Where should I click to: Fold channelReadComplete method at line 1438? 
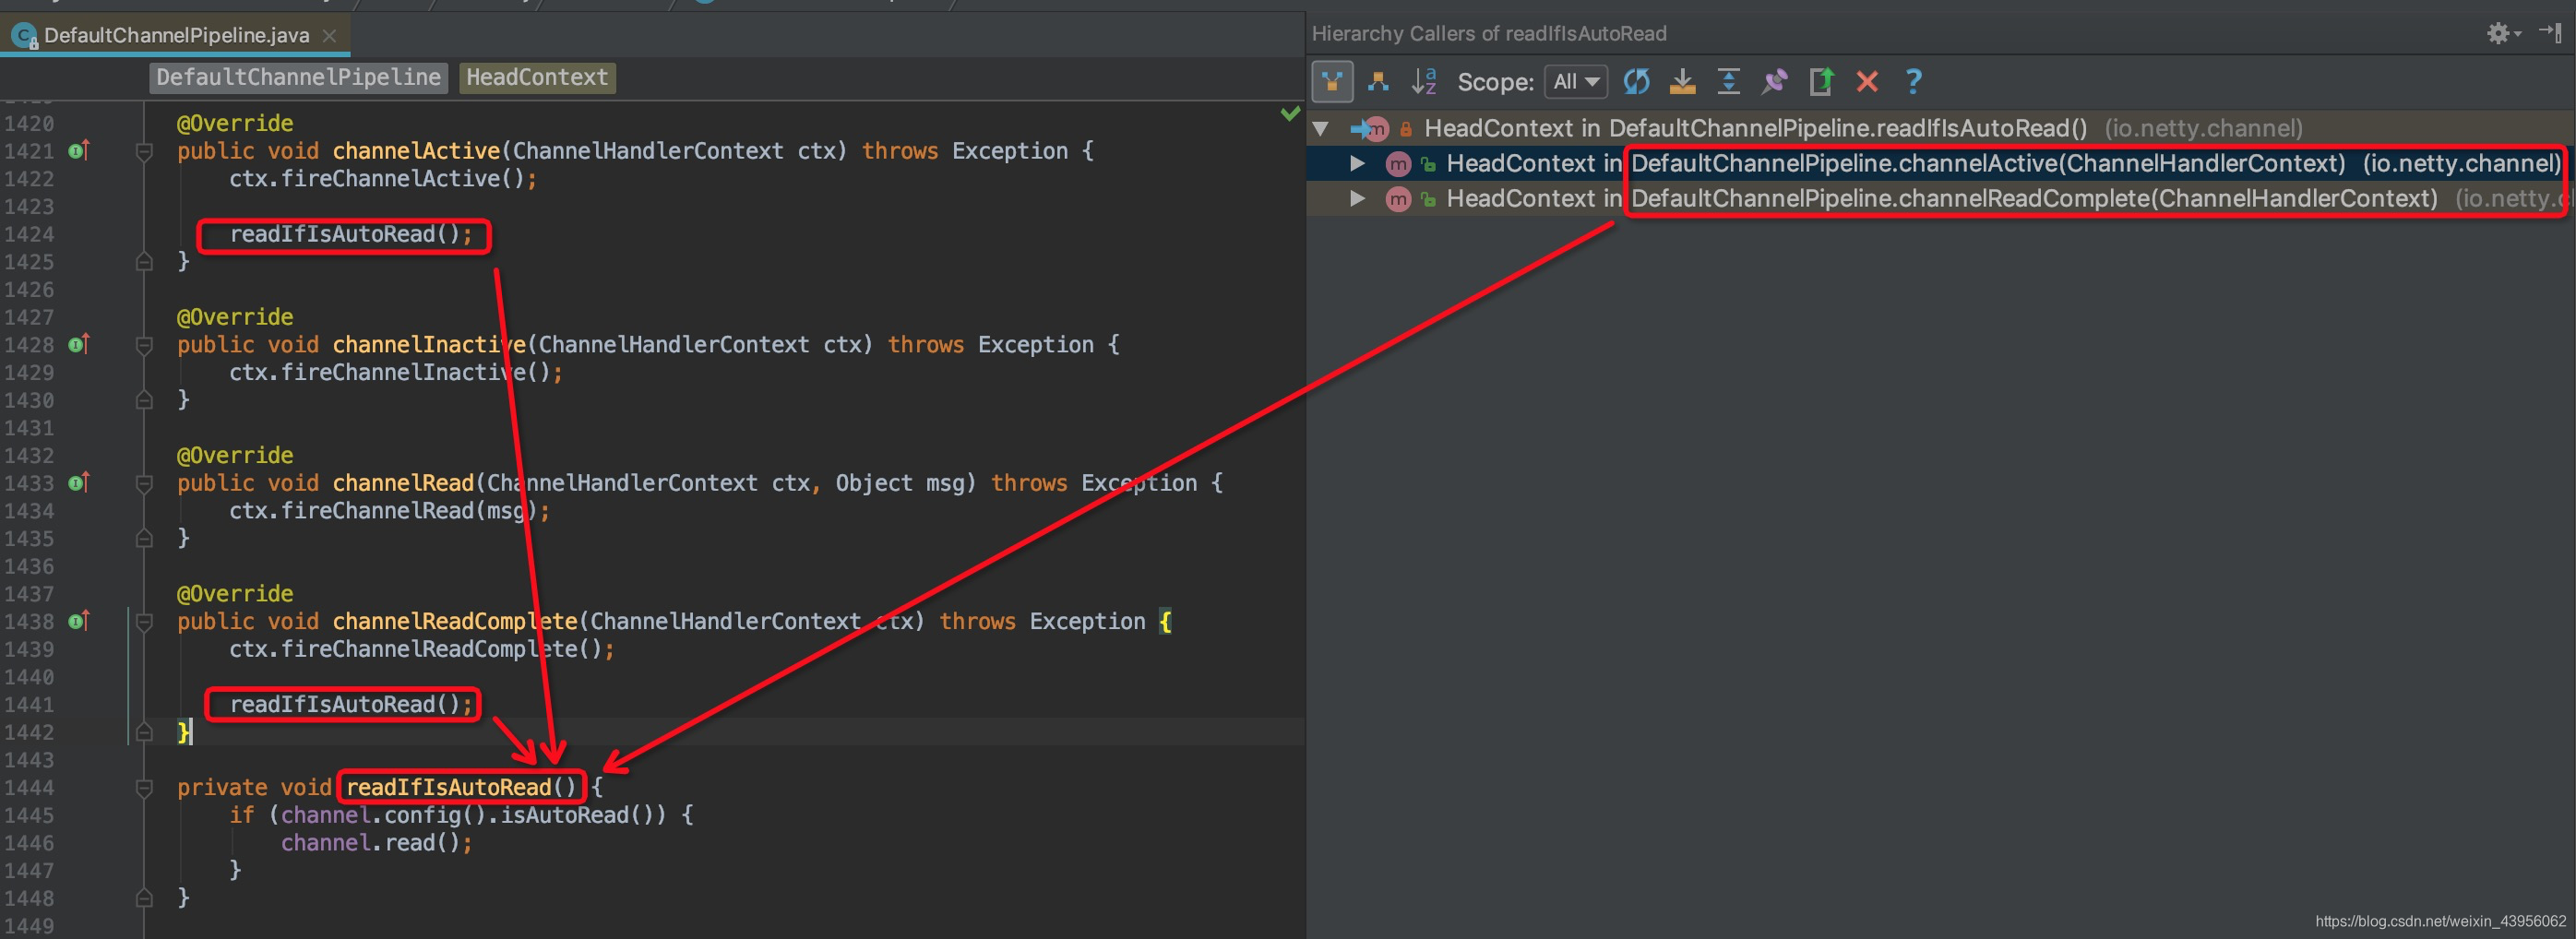click(x=144, y=622)
